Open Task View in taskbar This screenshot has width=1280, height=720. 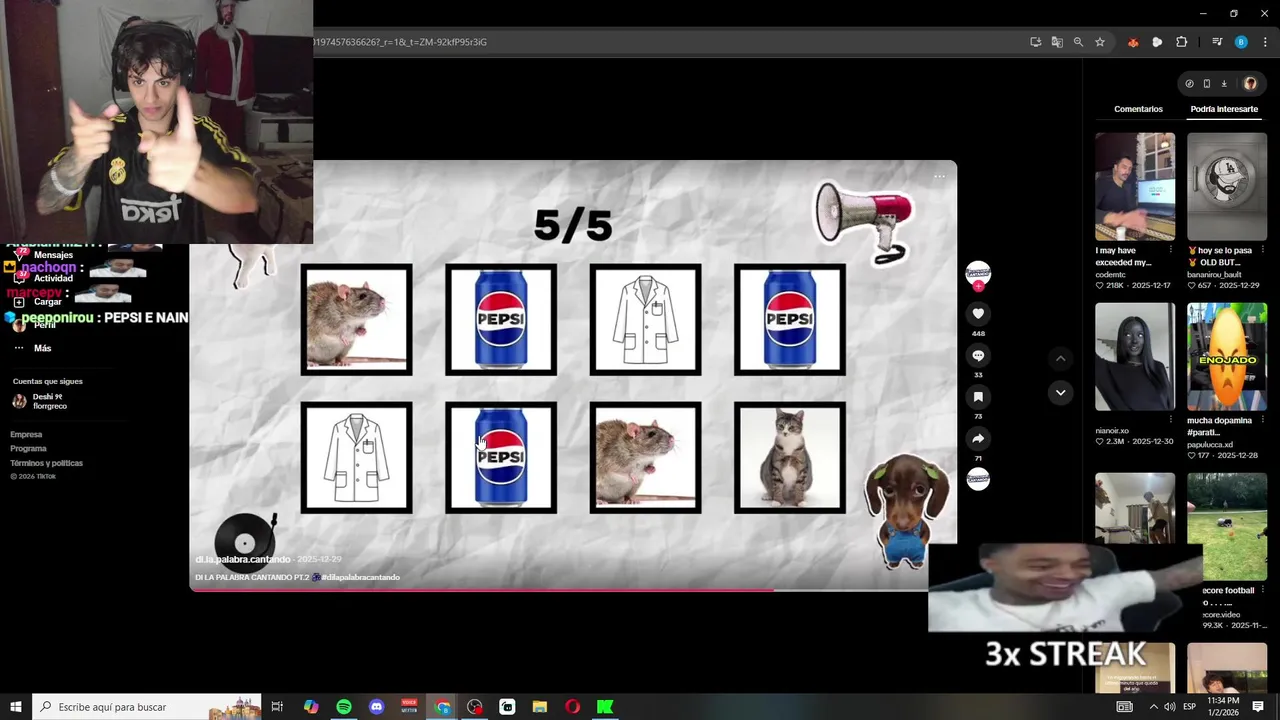coord(278,707)
